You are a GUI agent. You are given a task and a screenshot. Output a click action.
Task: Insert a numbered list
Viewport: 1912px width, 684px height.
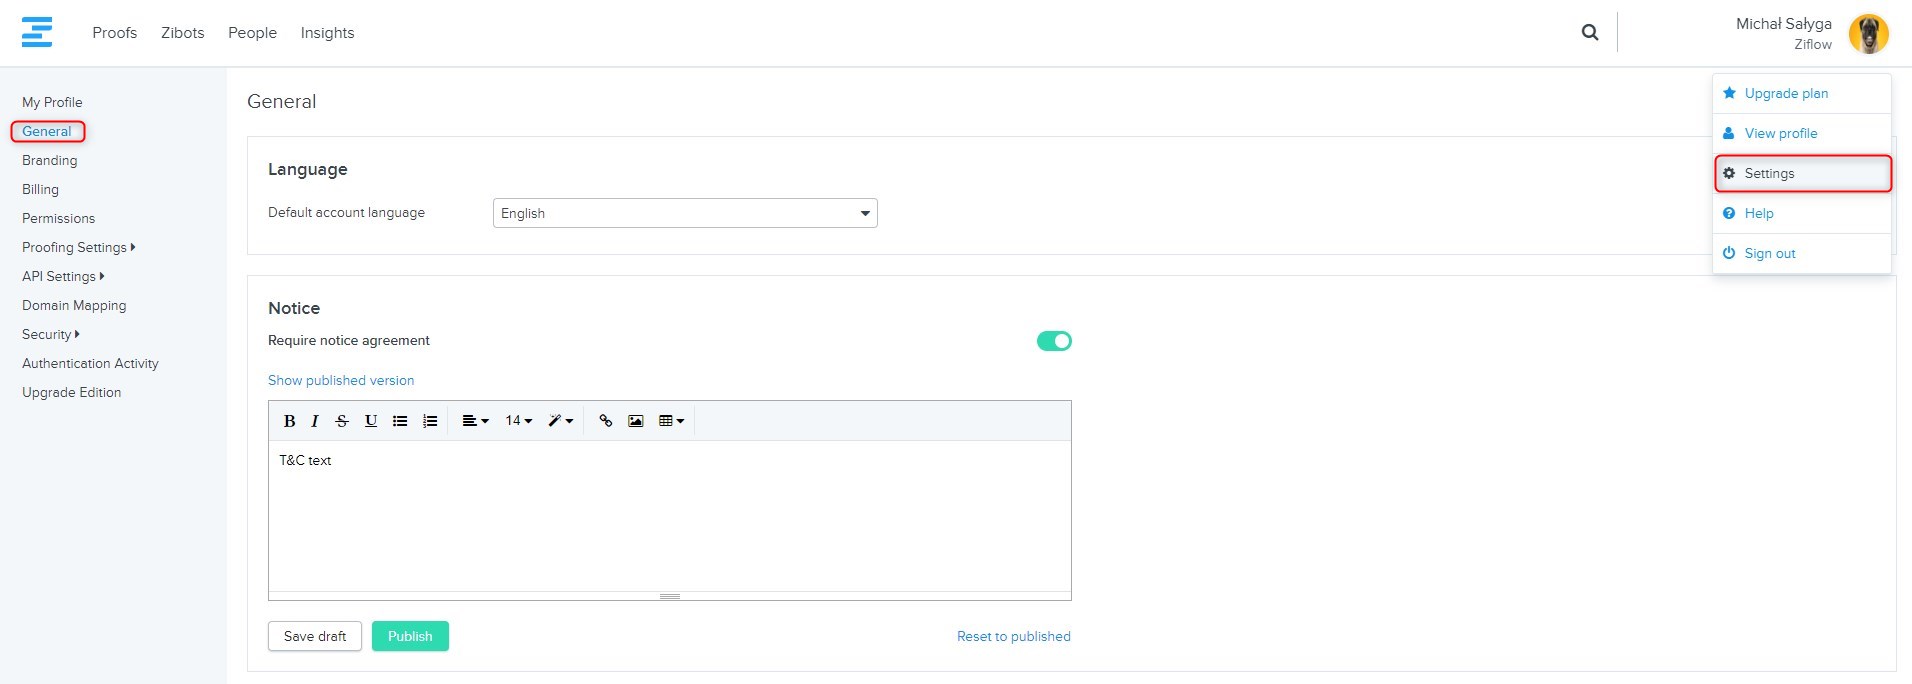(x=430, y=421)
